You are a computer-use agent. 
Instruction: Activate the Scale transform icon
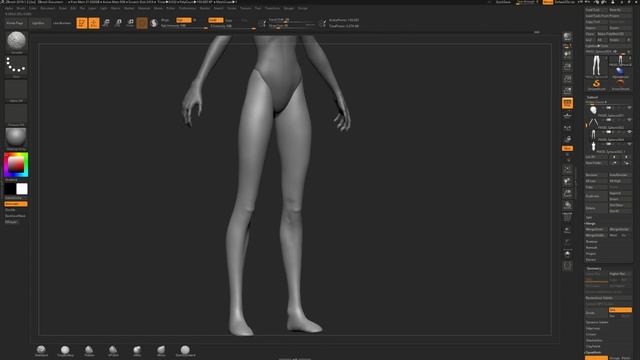tap(118, 23)
